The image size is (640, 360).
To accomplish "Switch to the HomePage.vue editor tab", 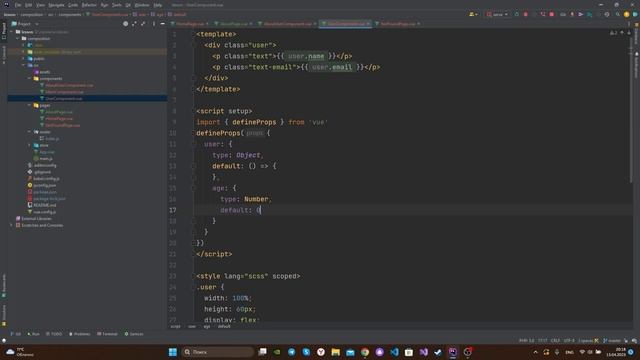I will click(190, 24).
